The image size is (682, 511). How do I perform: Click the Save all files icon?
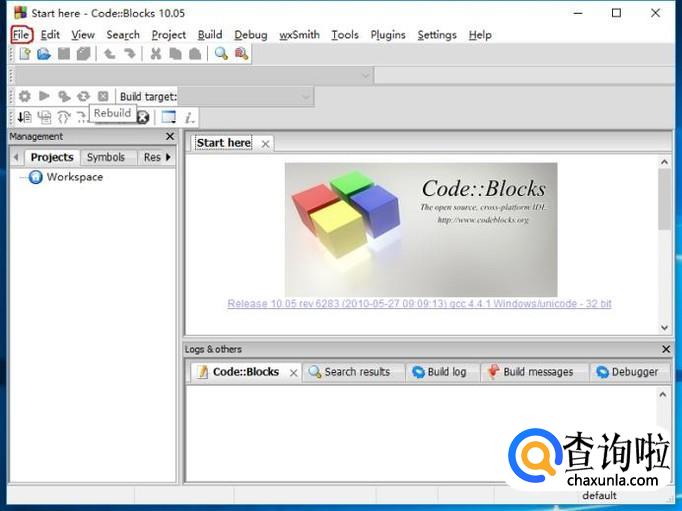point(84,54)
